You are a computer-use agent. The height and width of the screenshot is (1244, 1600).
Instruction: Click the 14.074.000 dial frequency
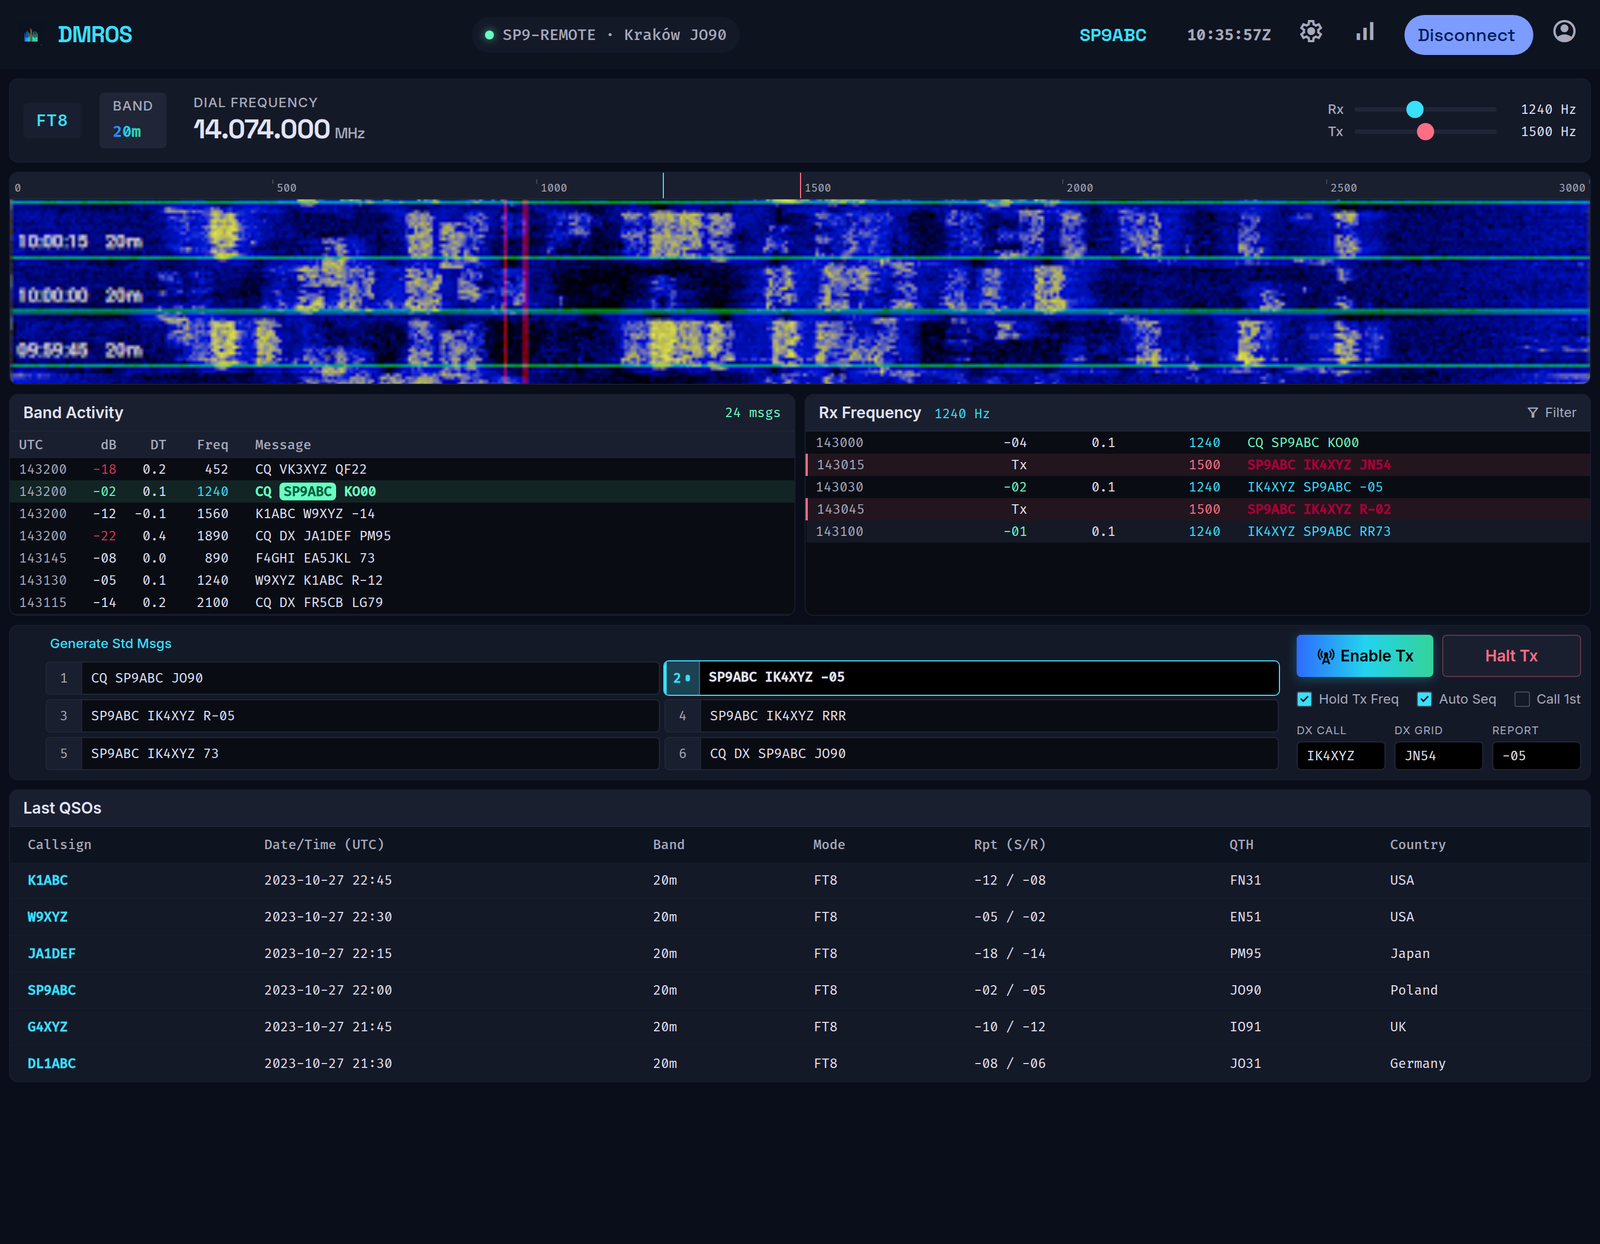(262, 129)
